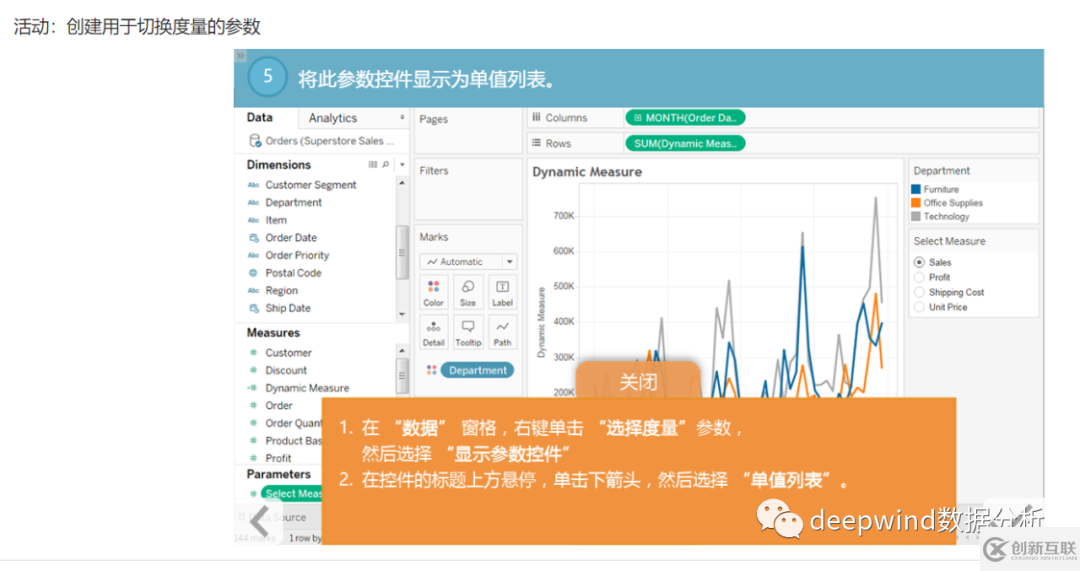Click the Columns shelf icon
Viewport: 1080px width, 571px height.
537,118
